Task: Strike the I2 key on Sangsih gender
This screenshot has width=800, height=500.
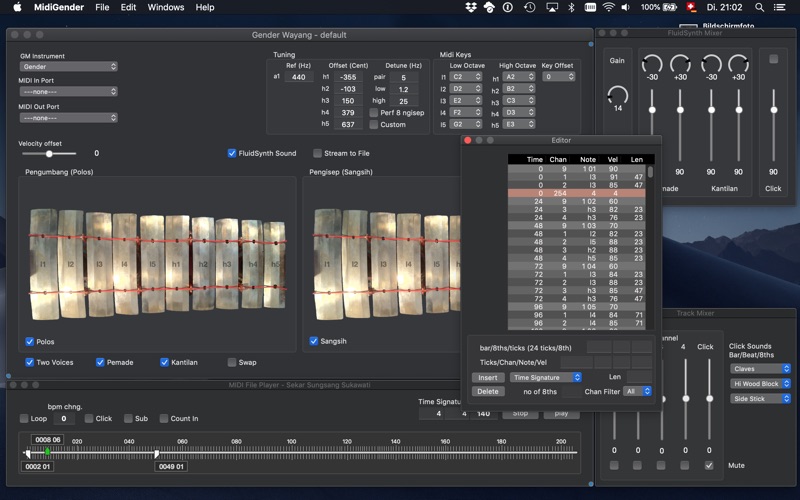Action: pos(356,264)
